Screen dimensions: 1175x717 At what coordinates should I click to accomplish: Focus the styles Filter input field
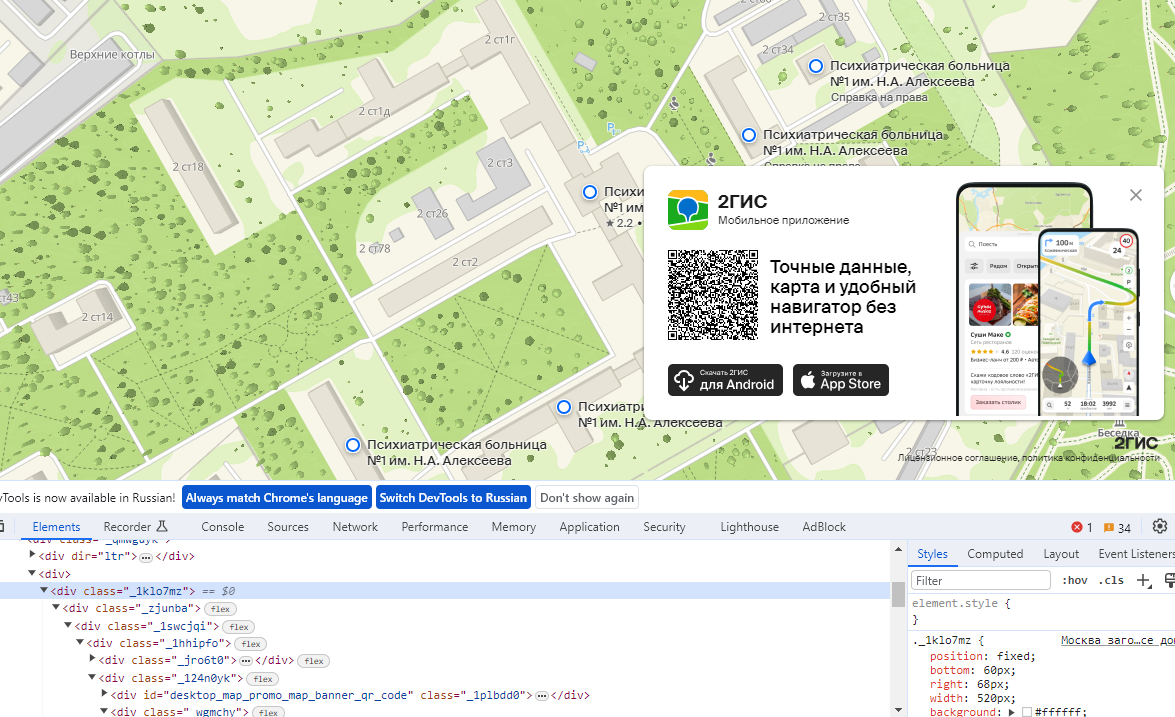(981, 581)
